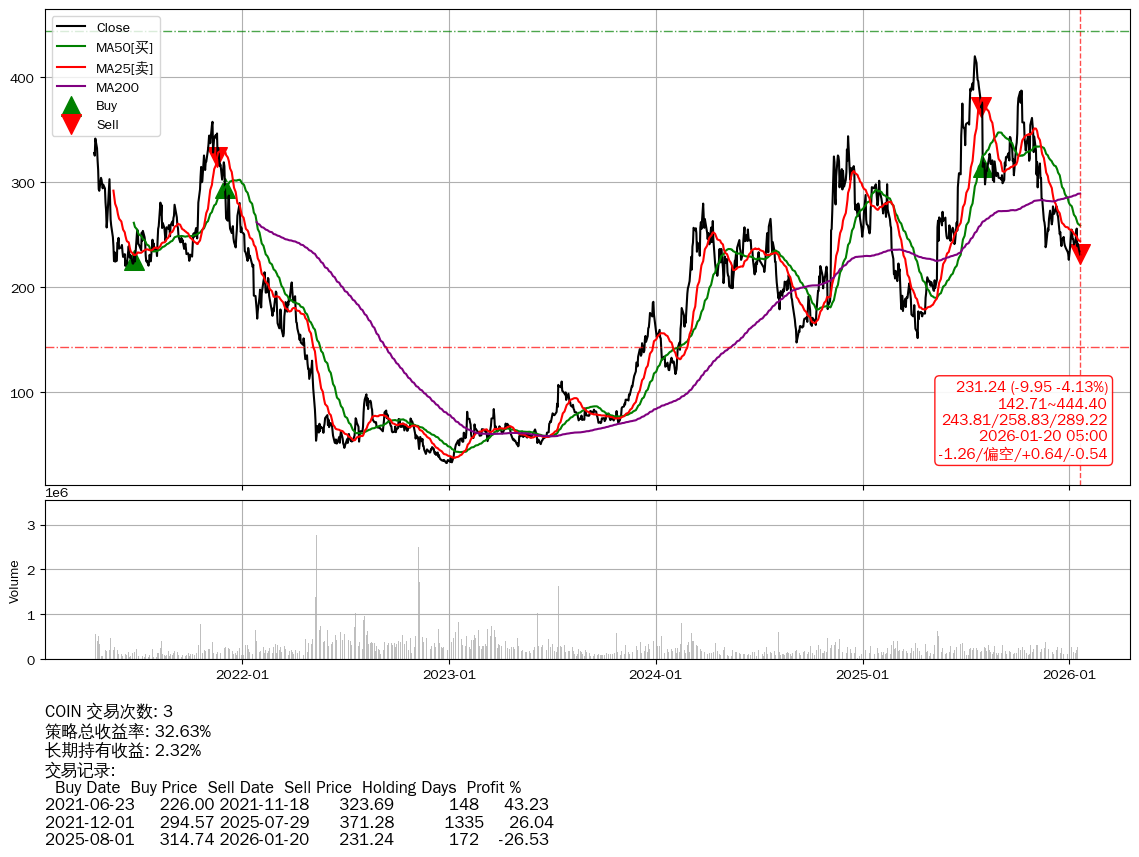The width and height of the screenshot is (1139, 857).
Task: Select the MA200 legend label
Action: coord(117,87)
